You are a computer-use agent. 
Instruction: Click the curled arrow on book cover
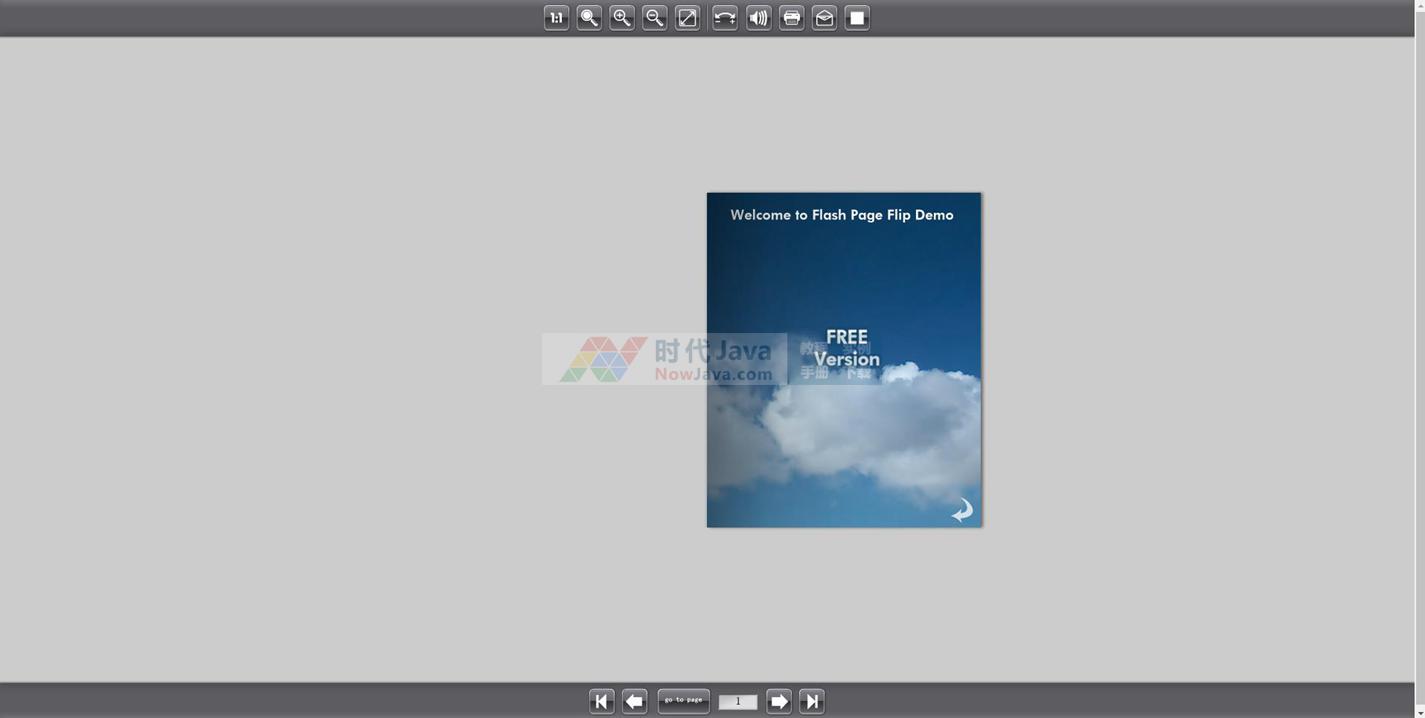pyautogui.click(x=961, y=511)
